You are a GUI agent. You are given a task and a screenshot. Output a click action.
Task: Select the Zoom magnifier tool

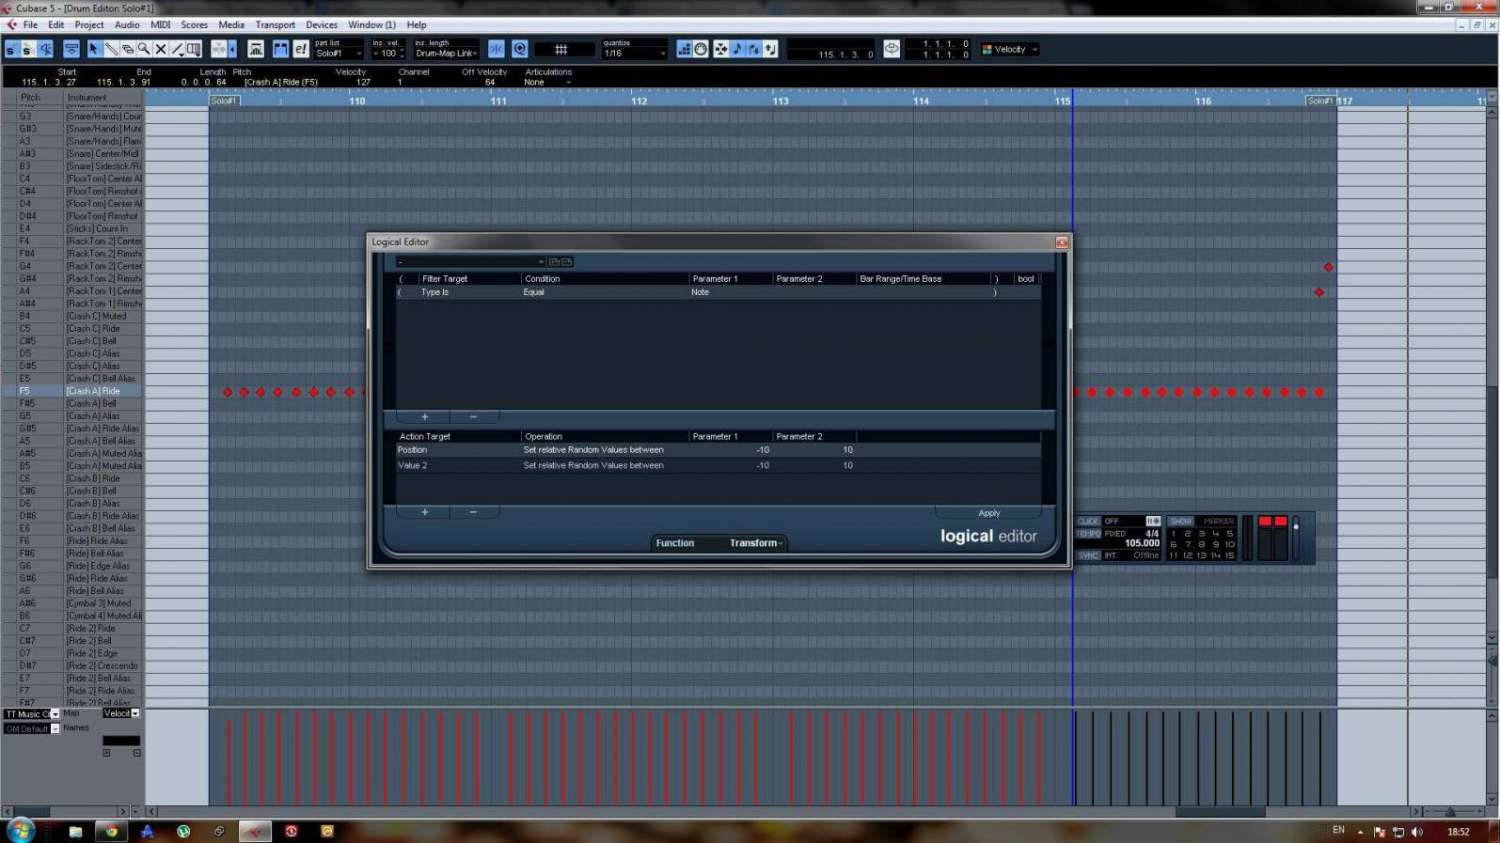click(x=144, y=49)
